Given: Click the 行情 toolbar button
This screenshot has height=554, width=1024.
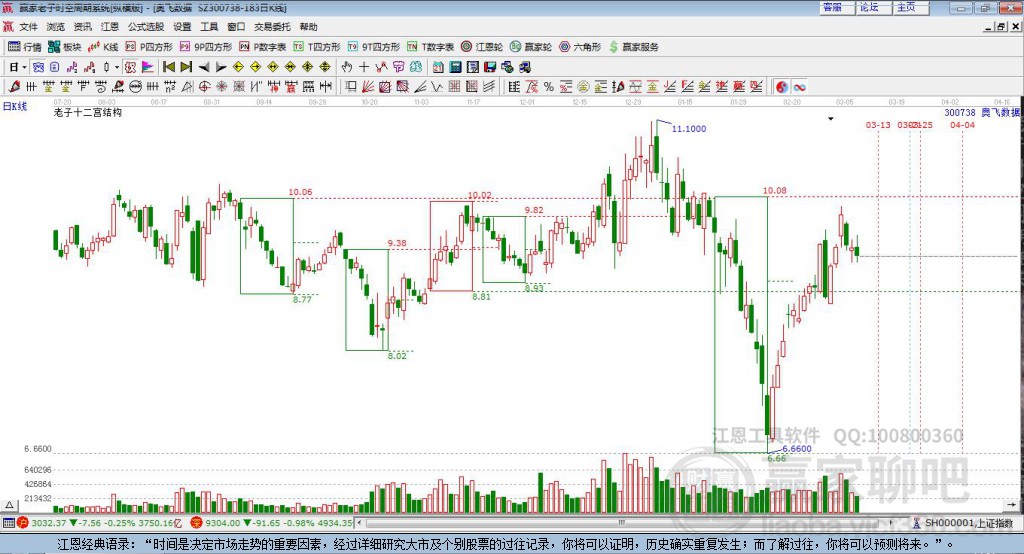Looking at the screenshot, I should coord(25,47).
